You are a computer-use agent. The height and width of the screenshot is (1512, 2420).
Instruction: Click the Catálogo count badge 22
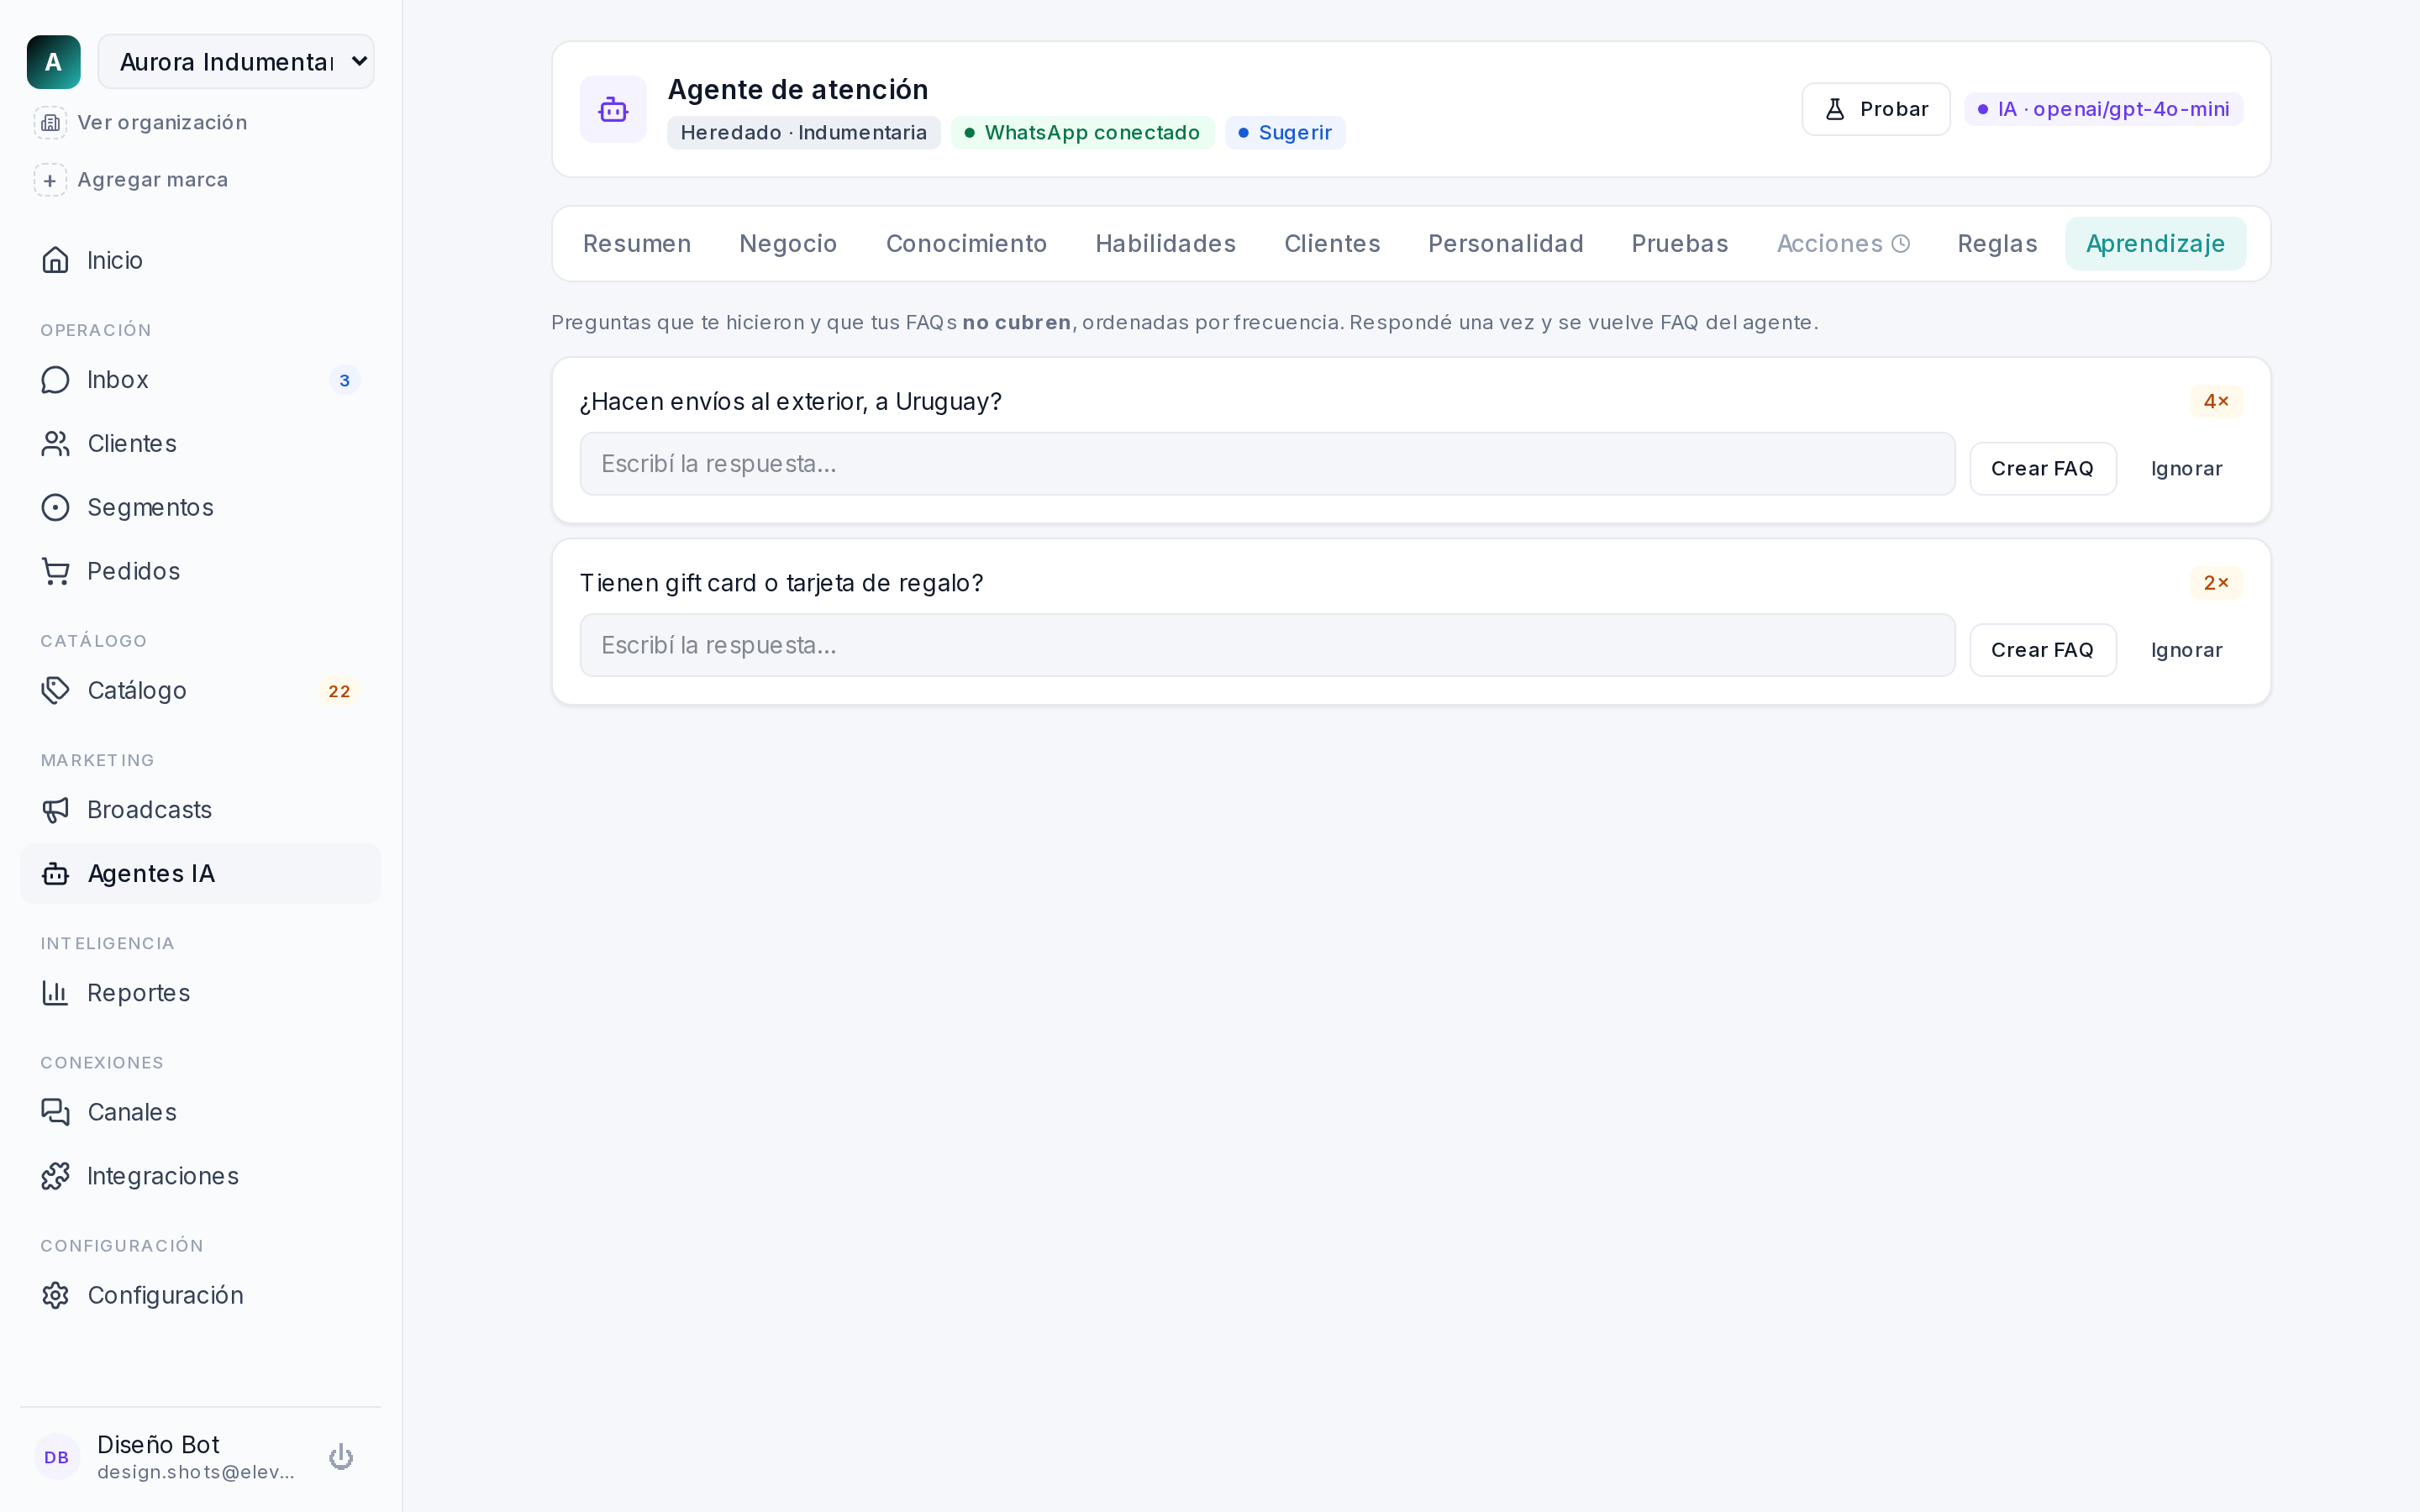[340, 691]
